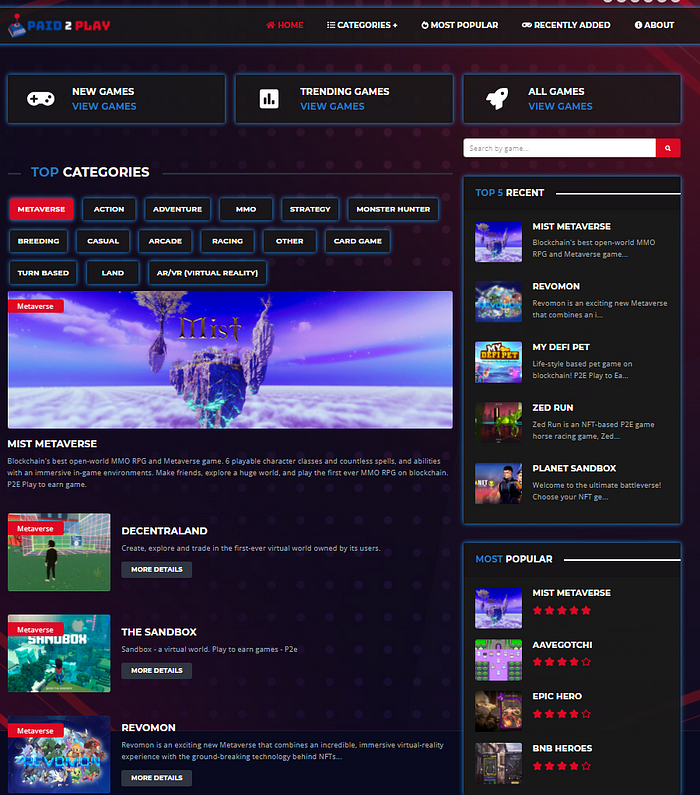Click the Decentraland title

point(164,531)
